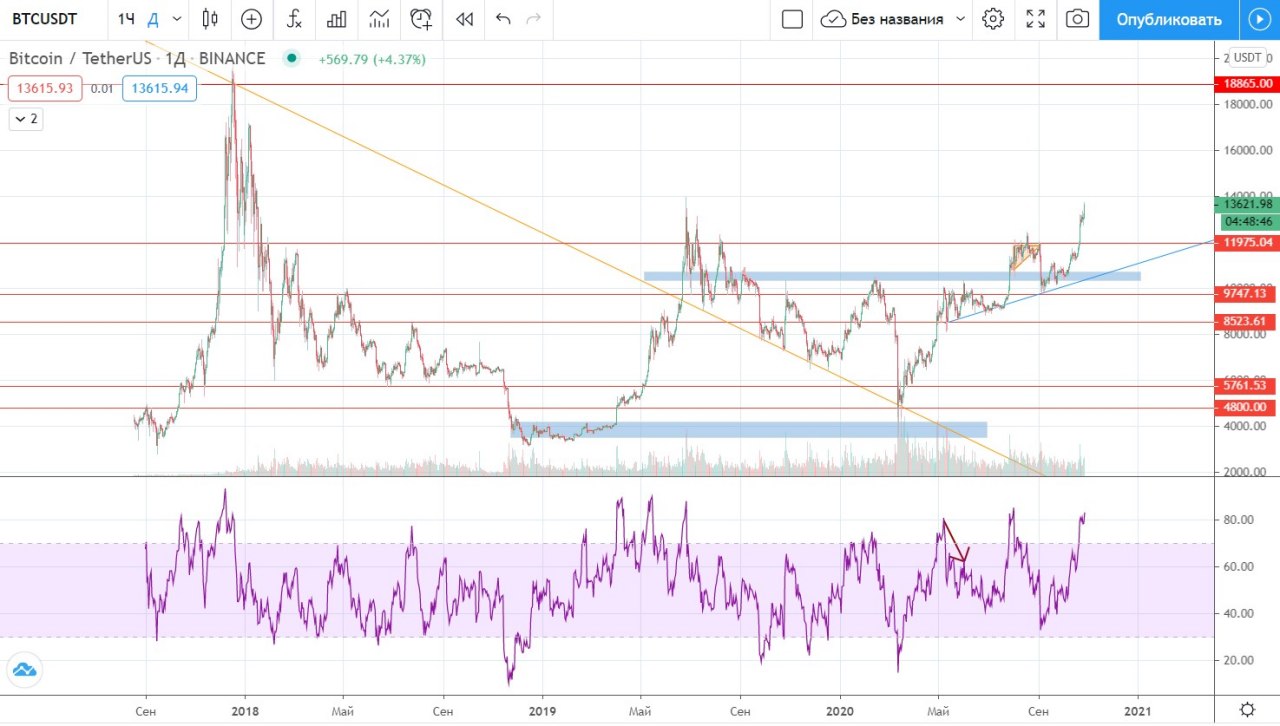The image size is (1280, 726).
Task: Click the 2020 label on the time axis
Action: click(840, 710)
